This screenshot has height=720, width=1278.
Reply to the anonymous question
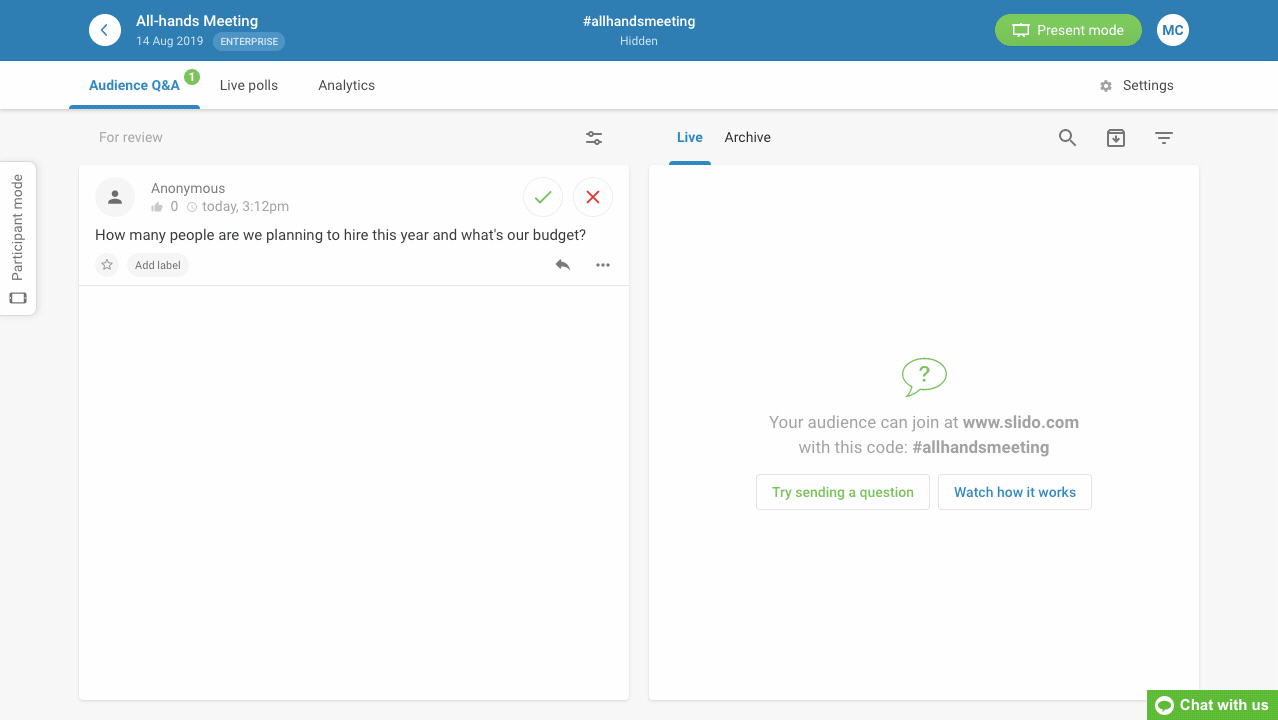coord(563,265)
